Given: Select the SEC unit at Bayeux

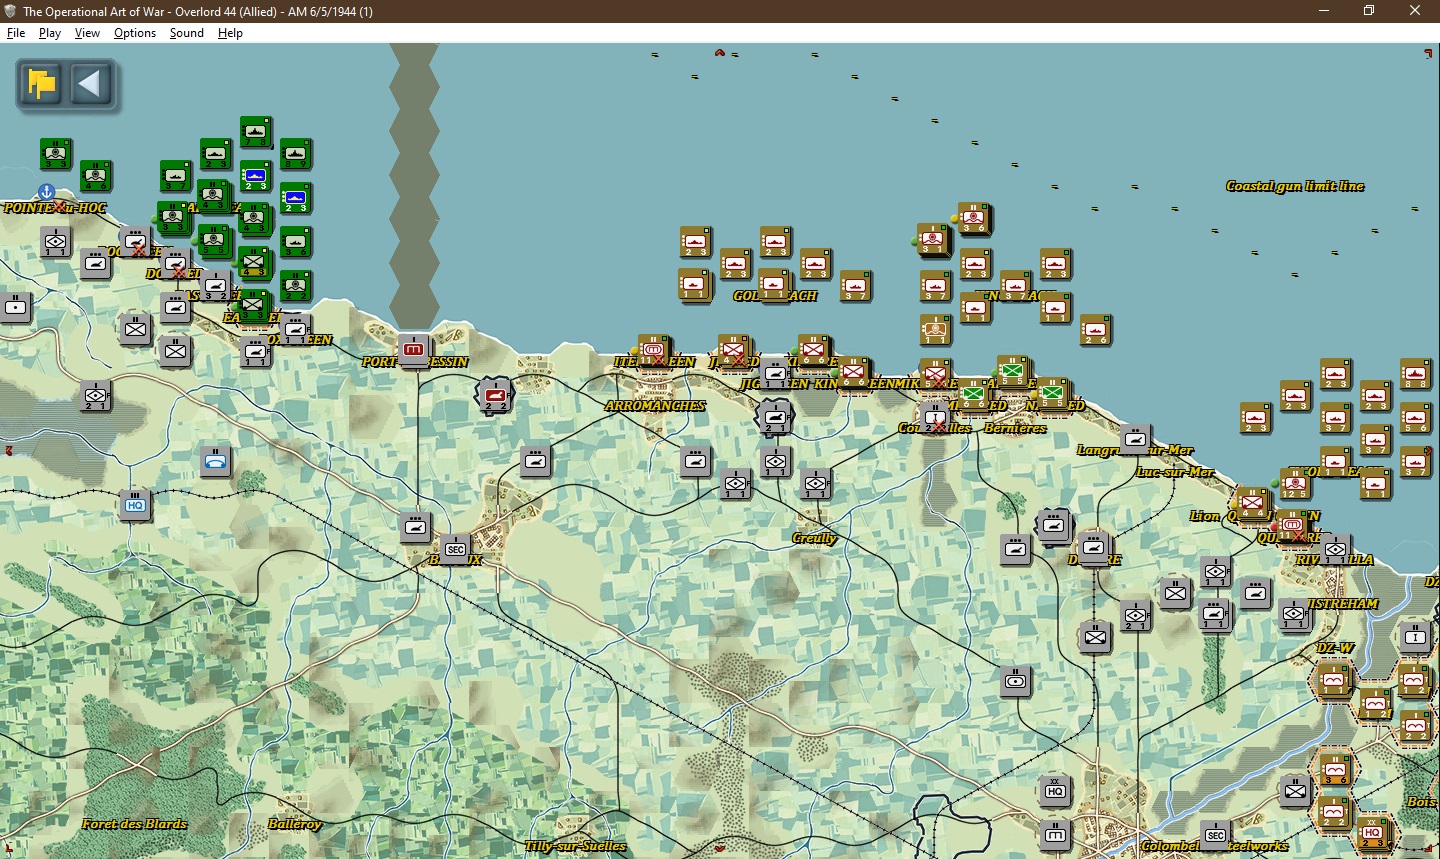Looking at the screenshot, I should pyautogui.click(x=456, y=549).
